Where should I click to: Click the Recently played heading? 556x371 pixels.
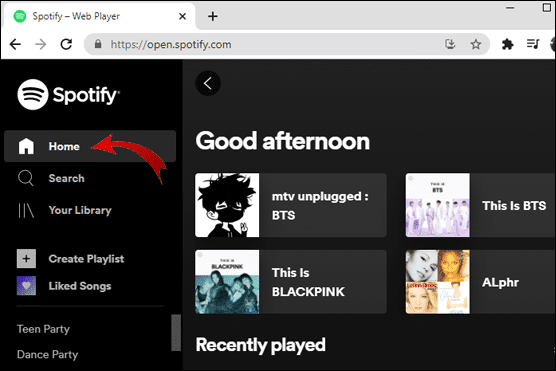[261, 345]
